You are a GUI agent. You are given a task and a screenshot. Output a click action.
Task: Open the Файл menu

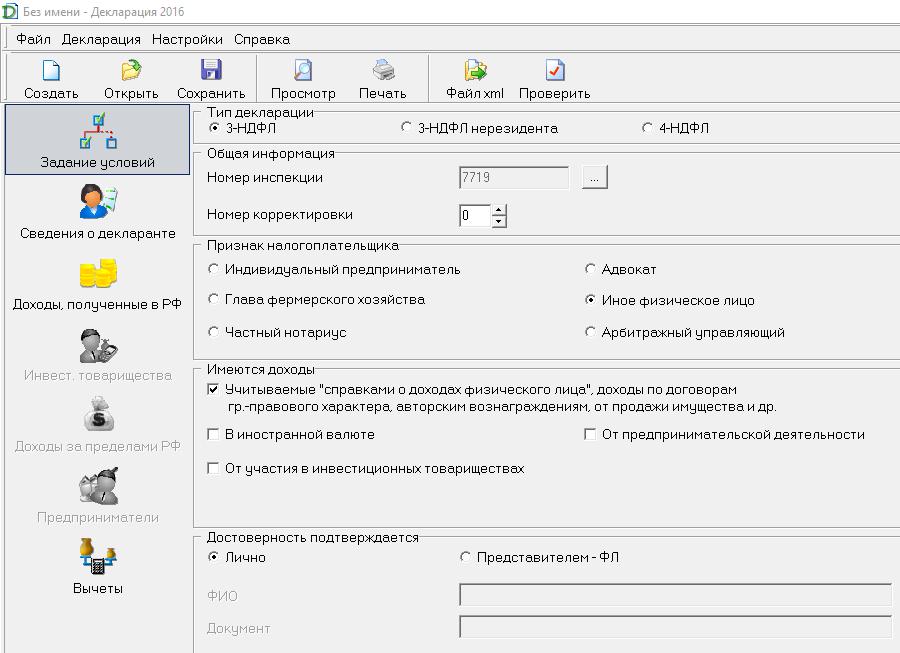click(x=33, y=40)
